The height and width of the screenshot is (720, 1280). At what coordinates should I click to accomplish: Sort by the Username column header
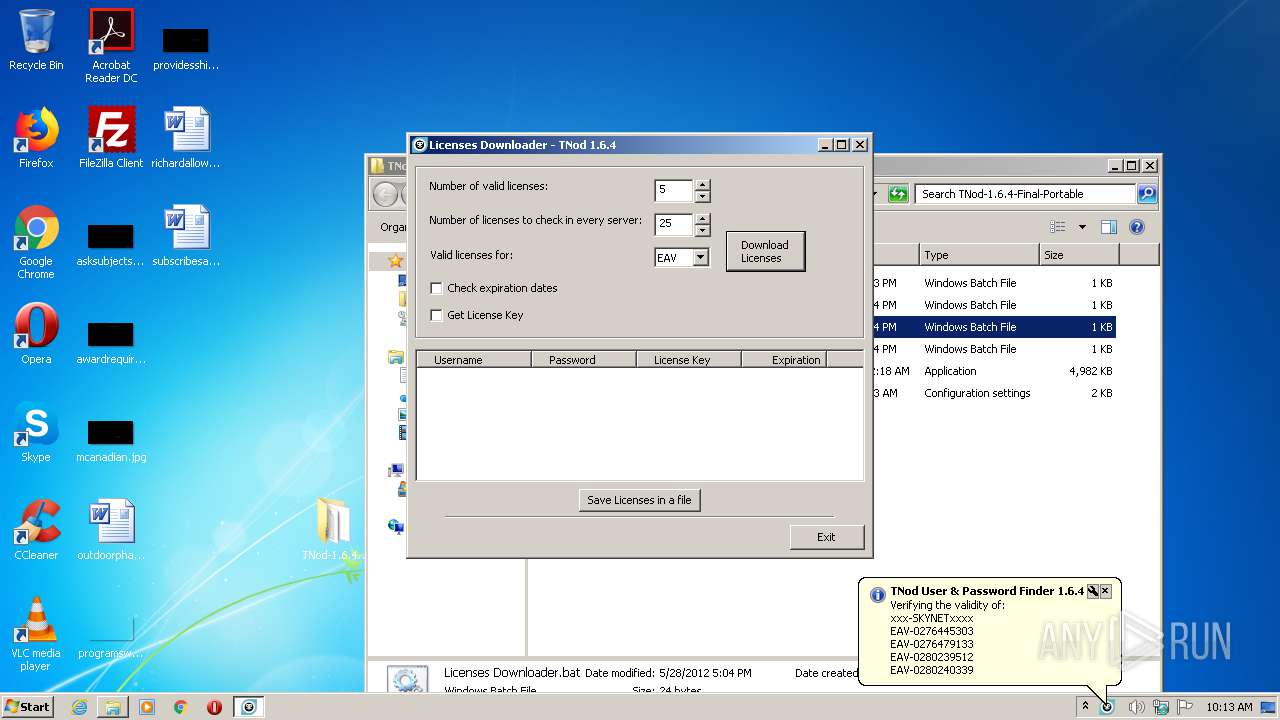coord(474,360)
